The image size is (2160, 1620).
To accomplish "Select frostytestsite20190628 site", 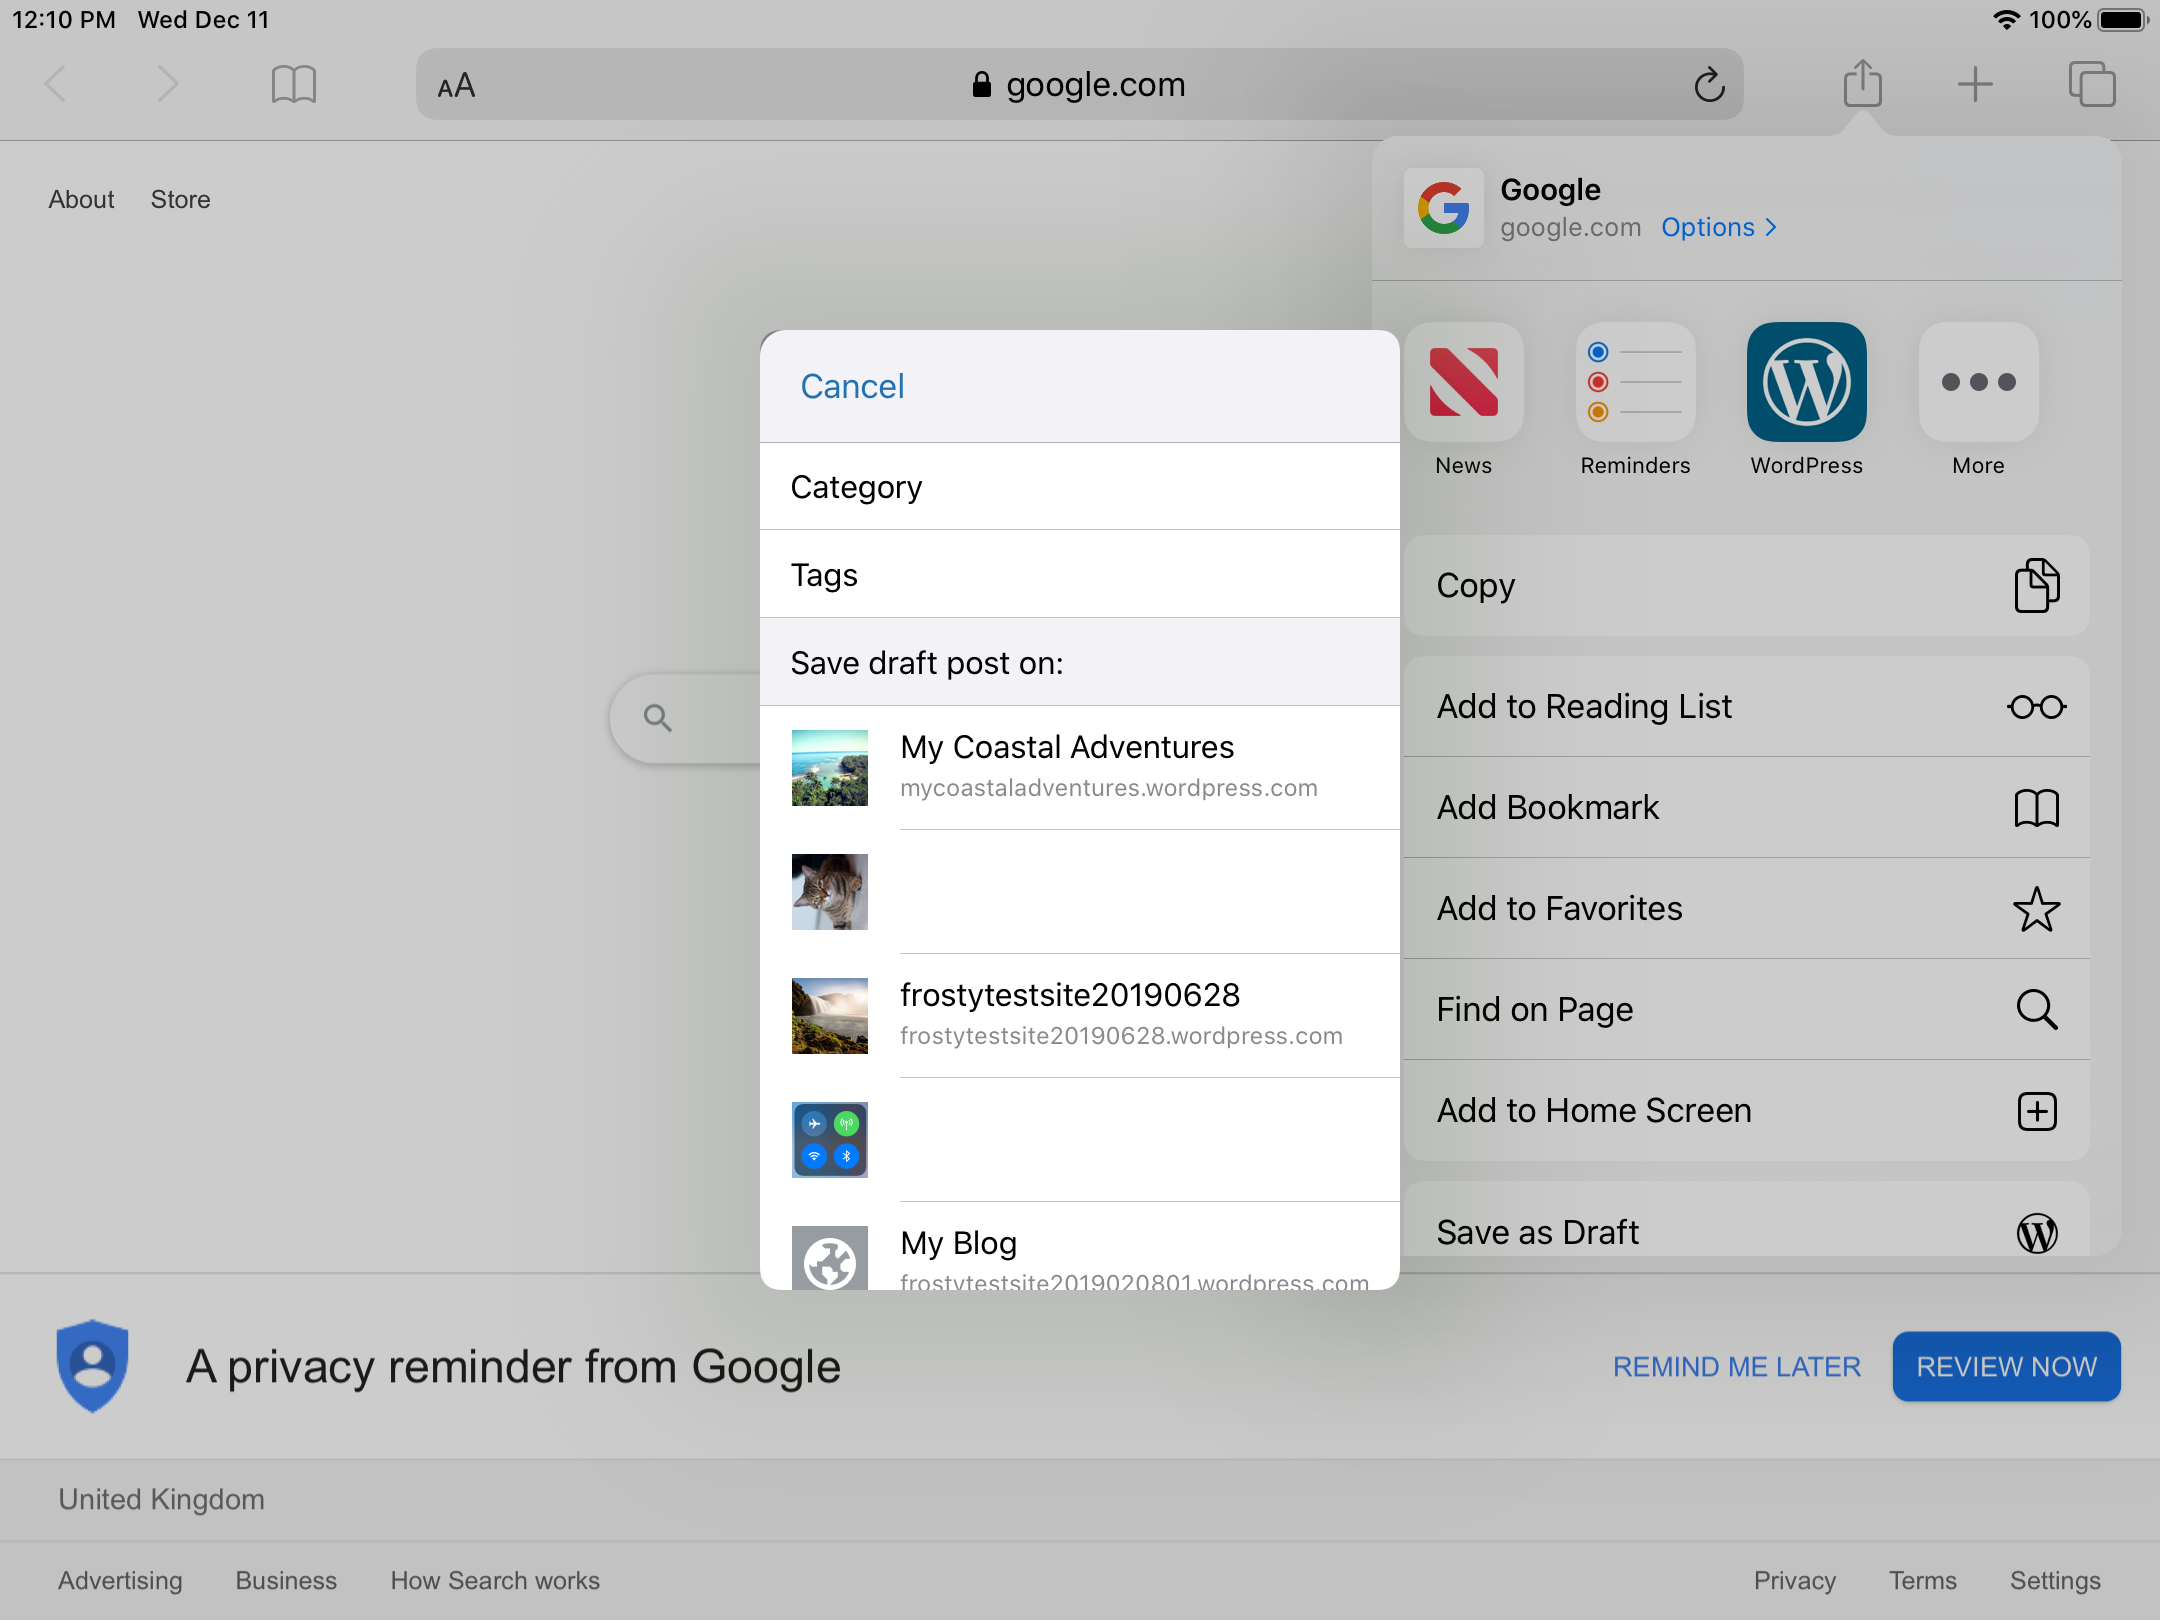I will (x=1080, y=1016).
